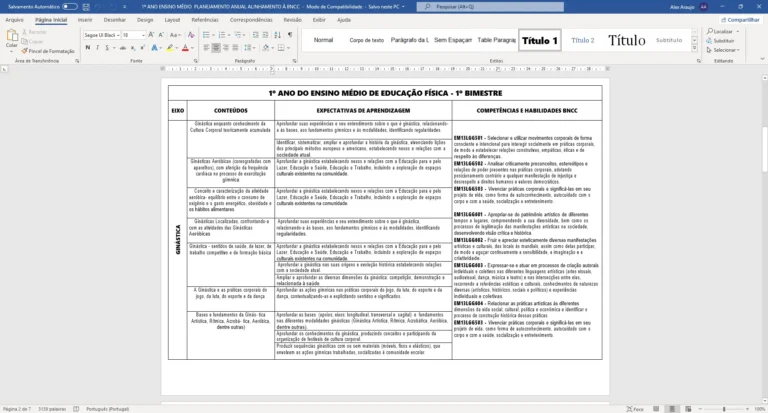Click the spelling check icon in status bar
Image resolution: width=768 pixels, height=413 pixels.
click(76, 409)
